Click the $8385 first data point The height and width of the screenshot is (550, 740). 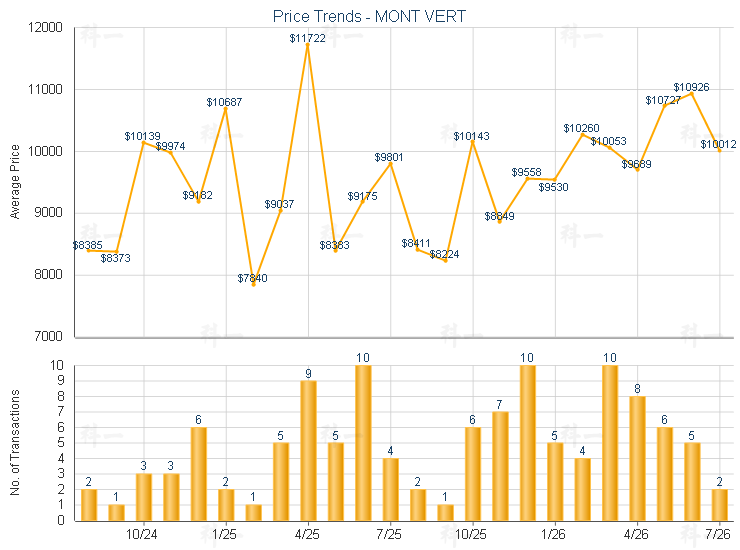pos(89,251)
